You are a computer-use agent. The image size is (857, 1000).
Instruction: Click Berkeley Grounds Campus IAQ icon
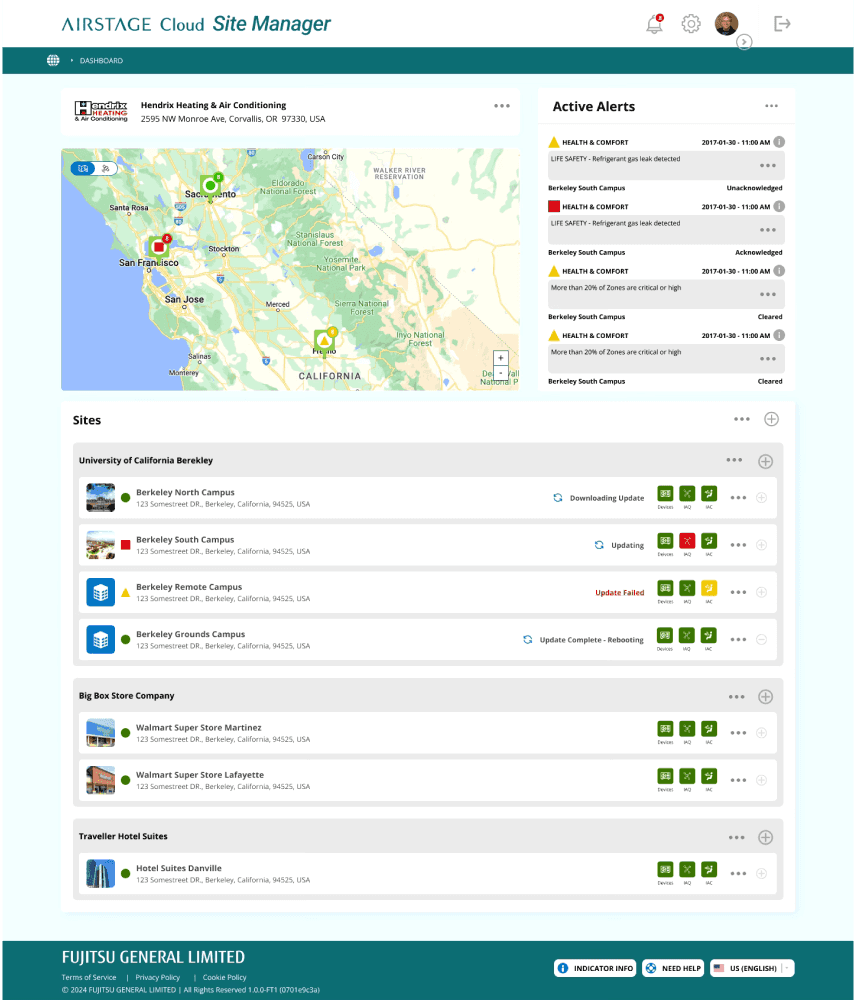click(687, 635)
